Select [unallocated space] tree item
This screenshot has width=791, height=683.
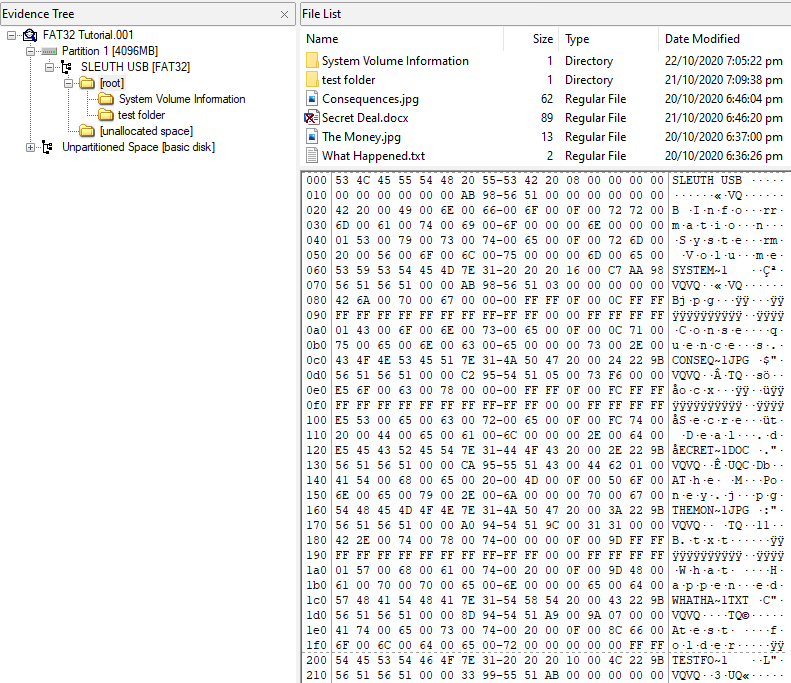pyautogui.click(x=146, y=131)
